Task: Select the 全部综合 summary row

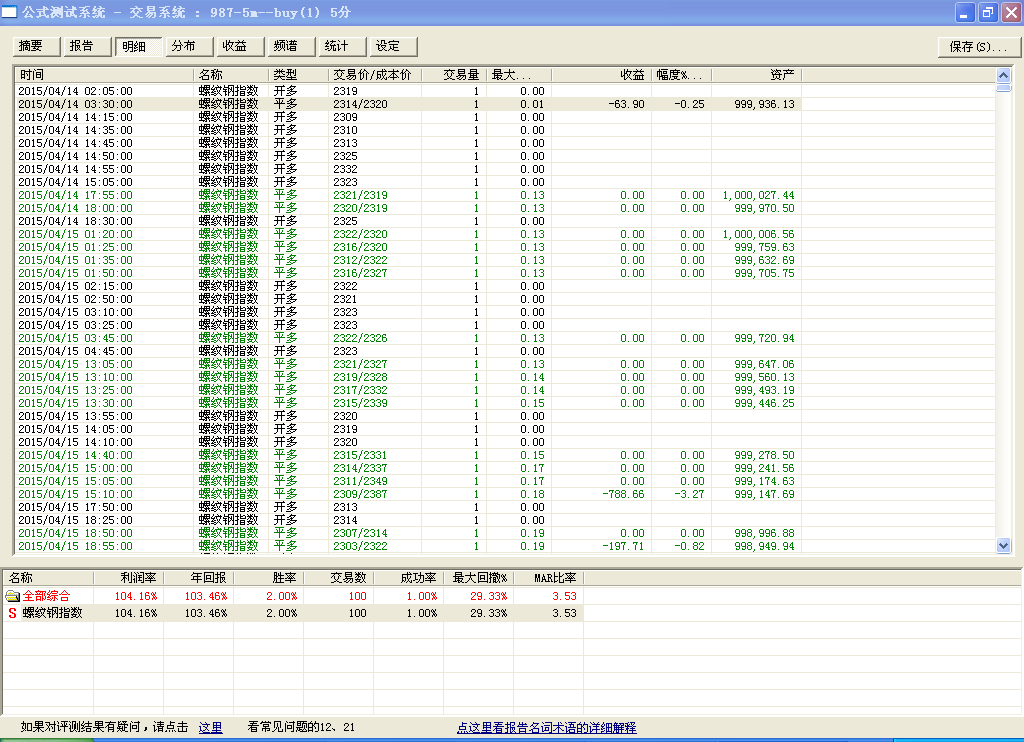Action: [293, 596]
